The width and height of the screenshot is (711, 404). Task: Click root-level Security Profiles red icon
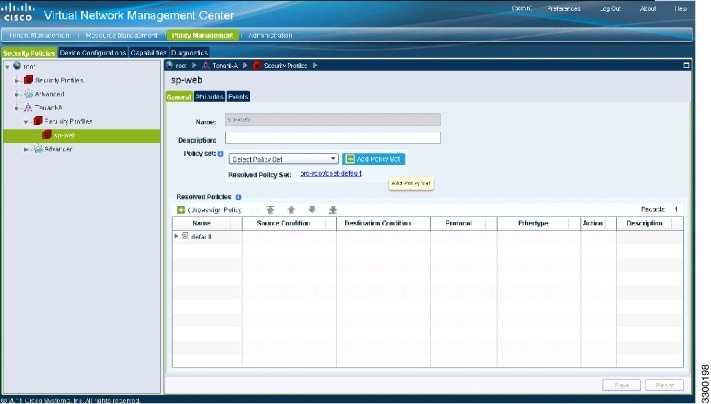coord(28,80)
